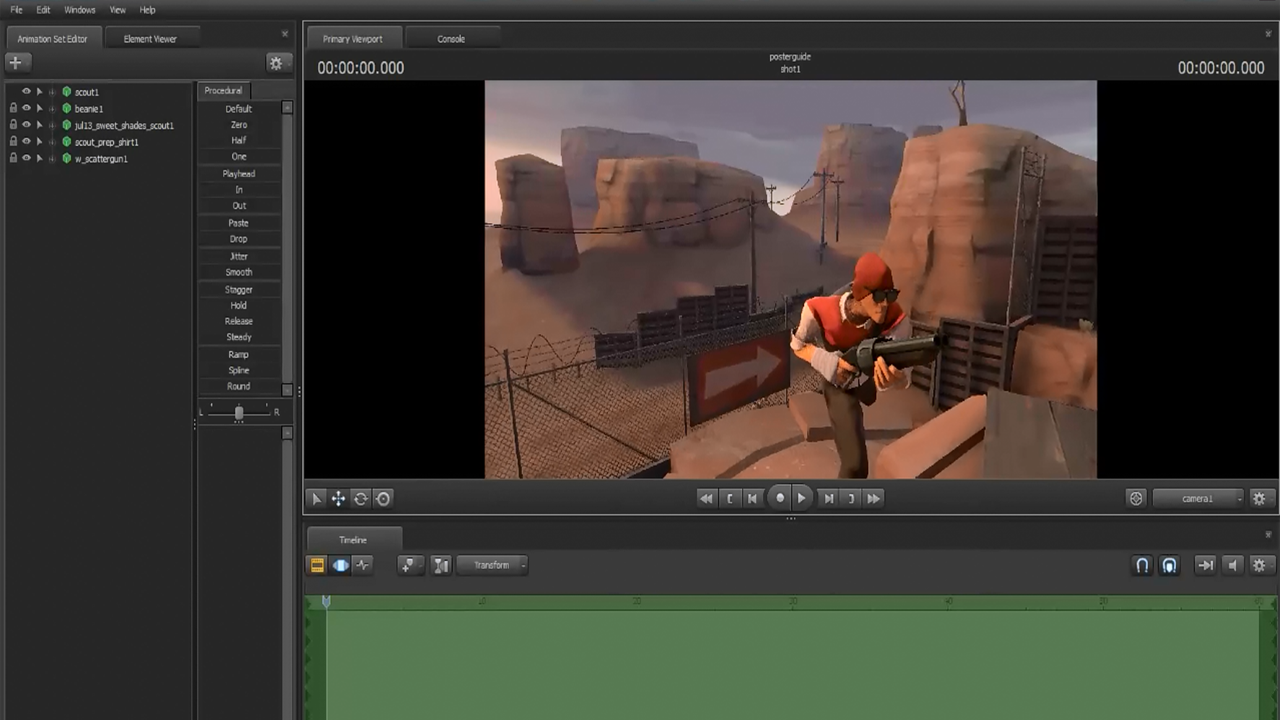Viewport: 1280px width, 720px height.
Task: Apply the Jitter preset
Action: click(x=239, y=256)
